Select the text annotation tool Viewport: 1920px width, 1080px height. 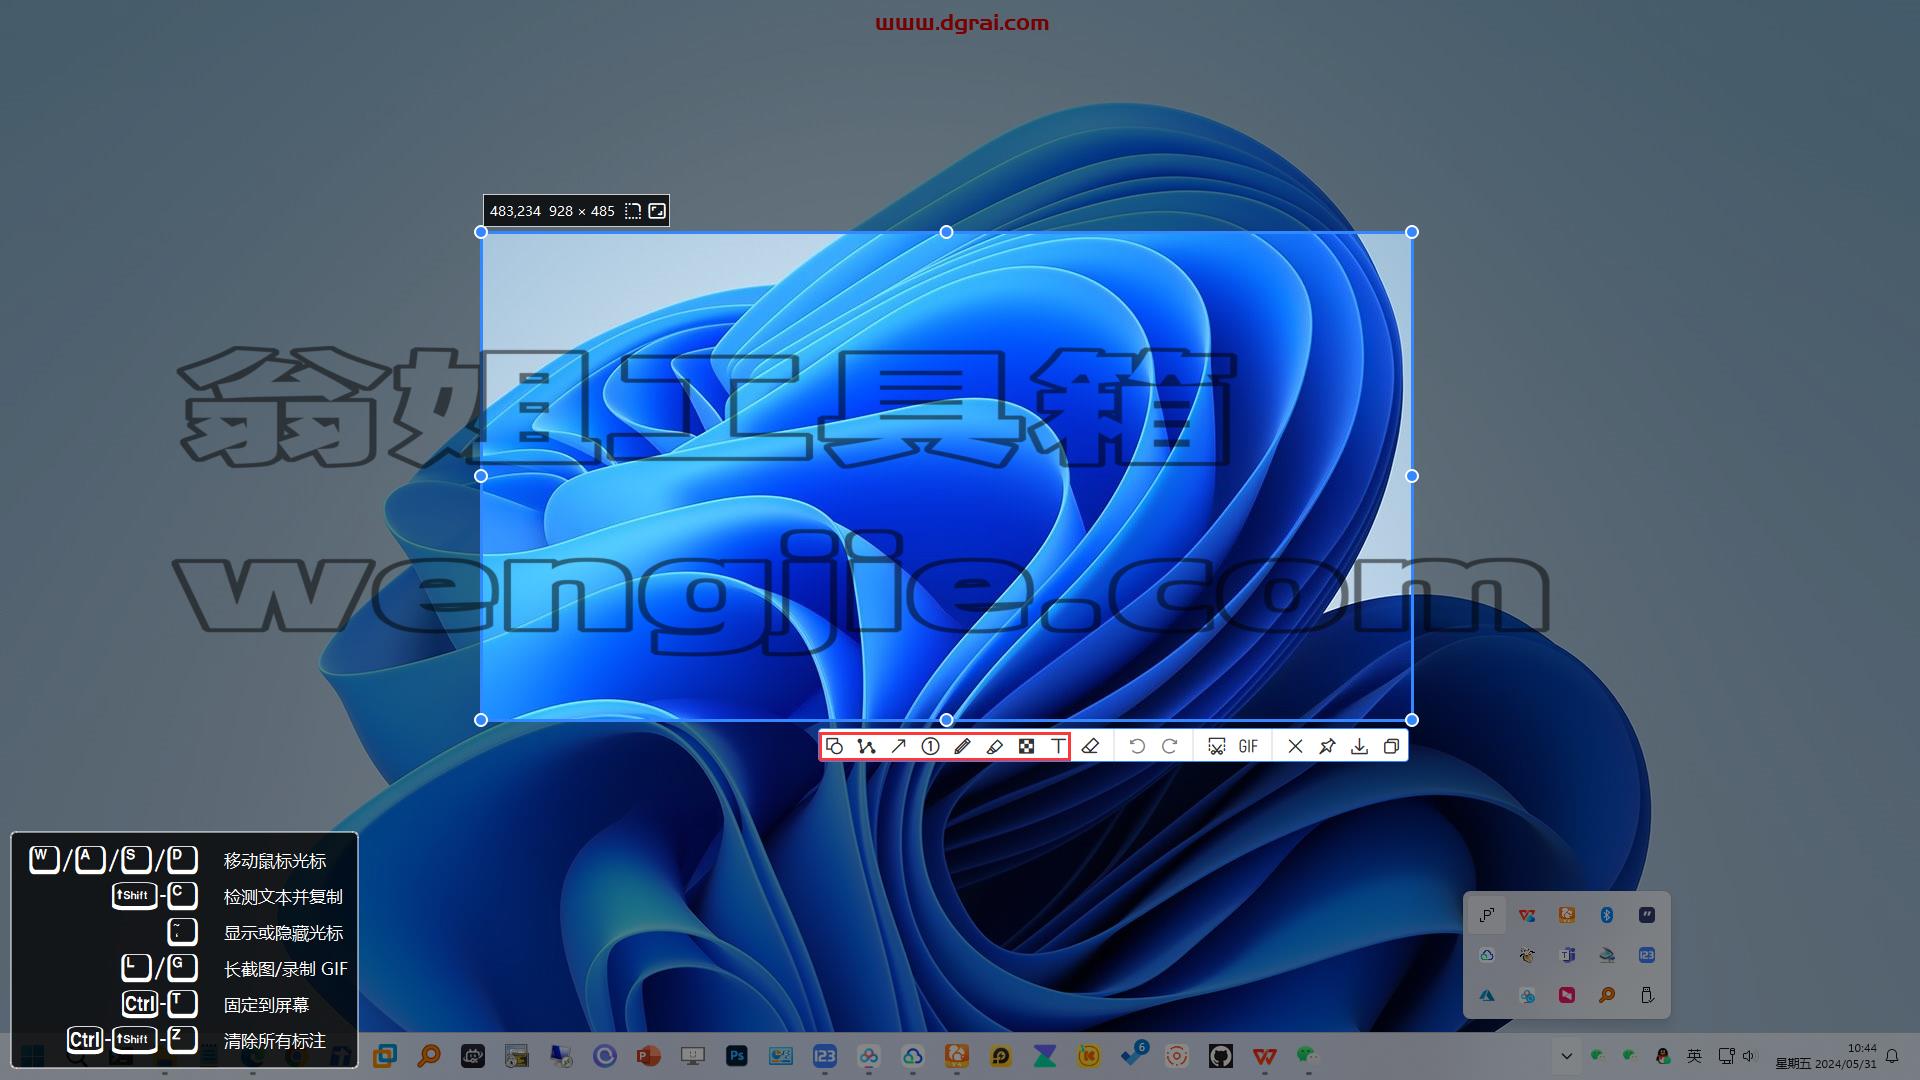[x=1058, y=746]
